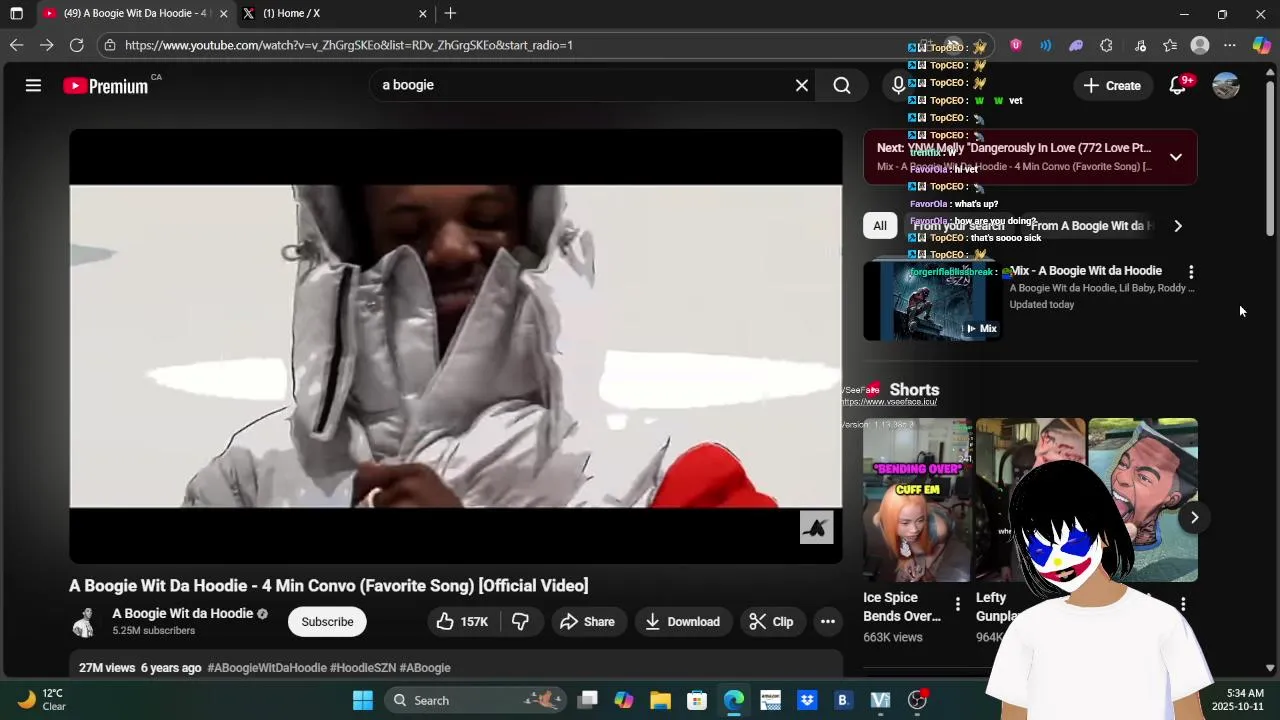Go to YouTube Premium home logo
Image resolution: width=1280 pixels, height=720 pixels.
click(x=105, y=86)
